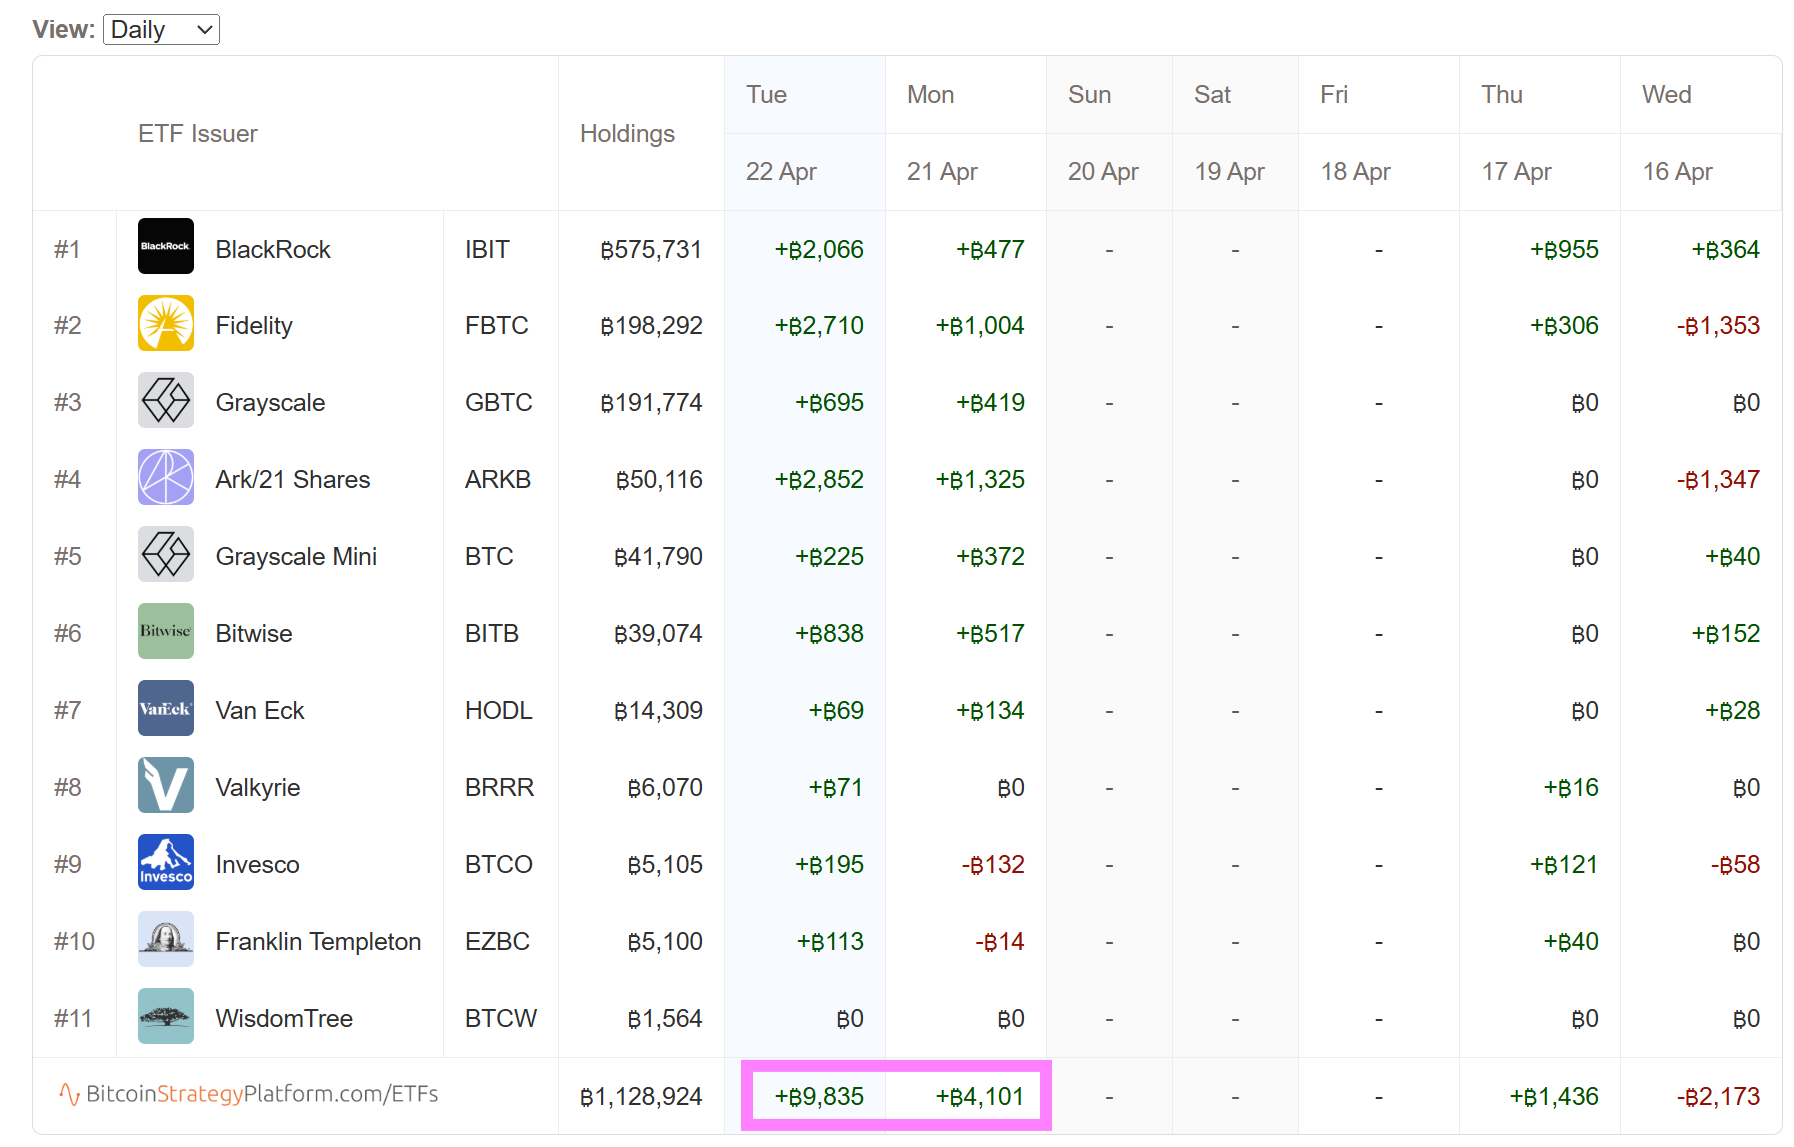Click the Fidelity sunburst logo
Screen dimensions: 1794x1147
[x=165, y=323]
